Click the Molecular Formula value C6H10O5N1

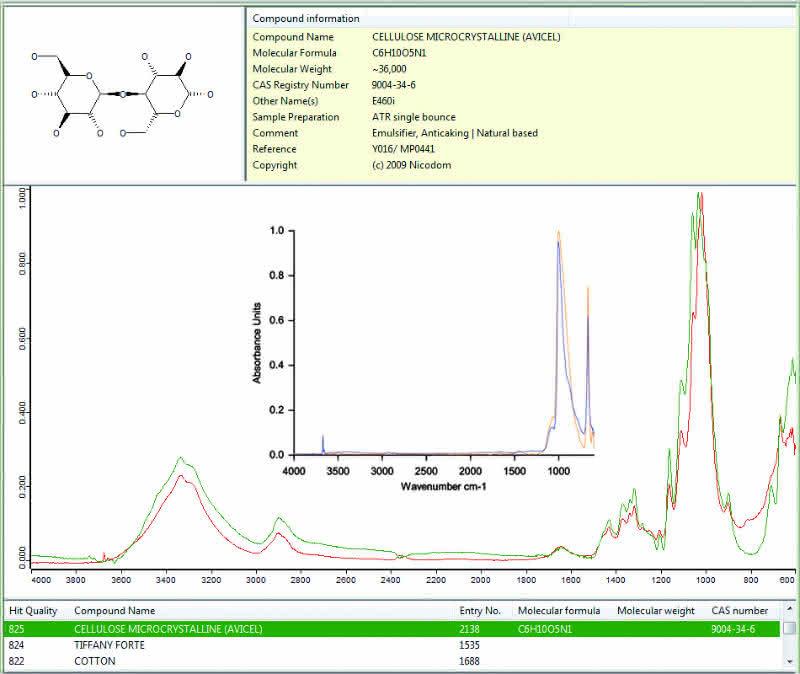(399, 53)
